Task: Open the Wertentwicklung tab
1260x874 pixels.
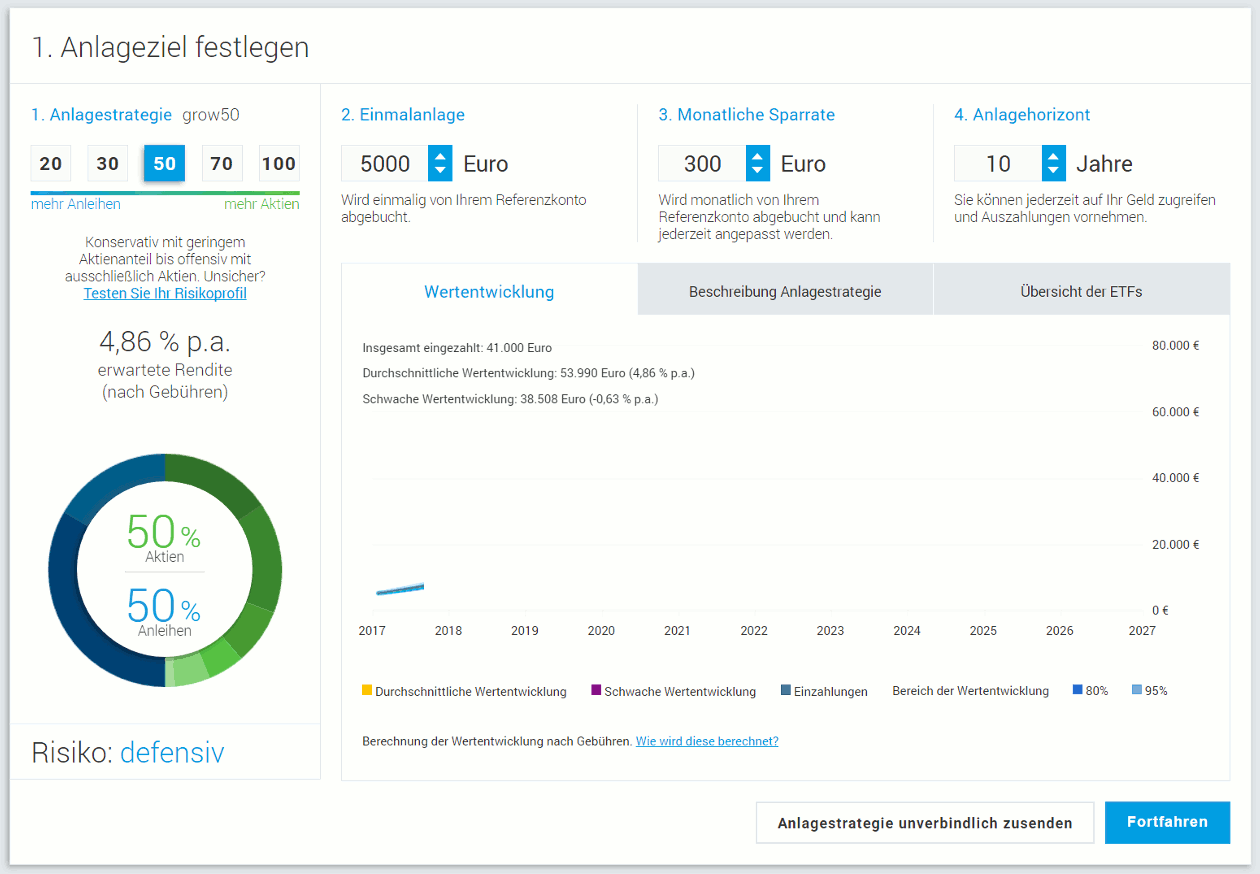Action: tap(489, 292)
